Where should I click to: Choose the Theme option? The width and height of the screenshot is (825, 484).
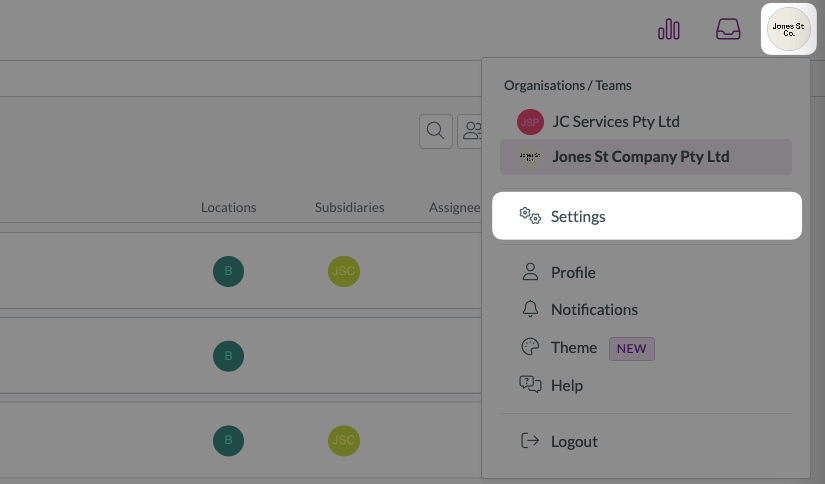(573, 348)
